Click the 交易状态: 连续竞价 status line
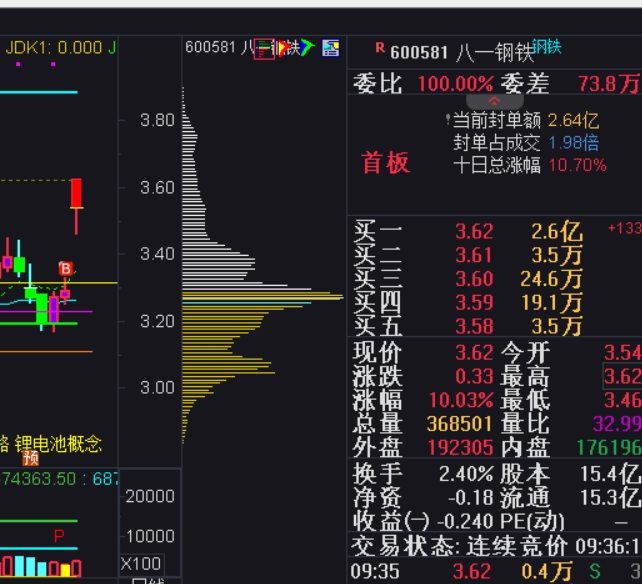Viewport: 642px width, 584px height. (x=459, y=546)
